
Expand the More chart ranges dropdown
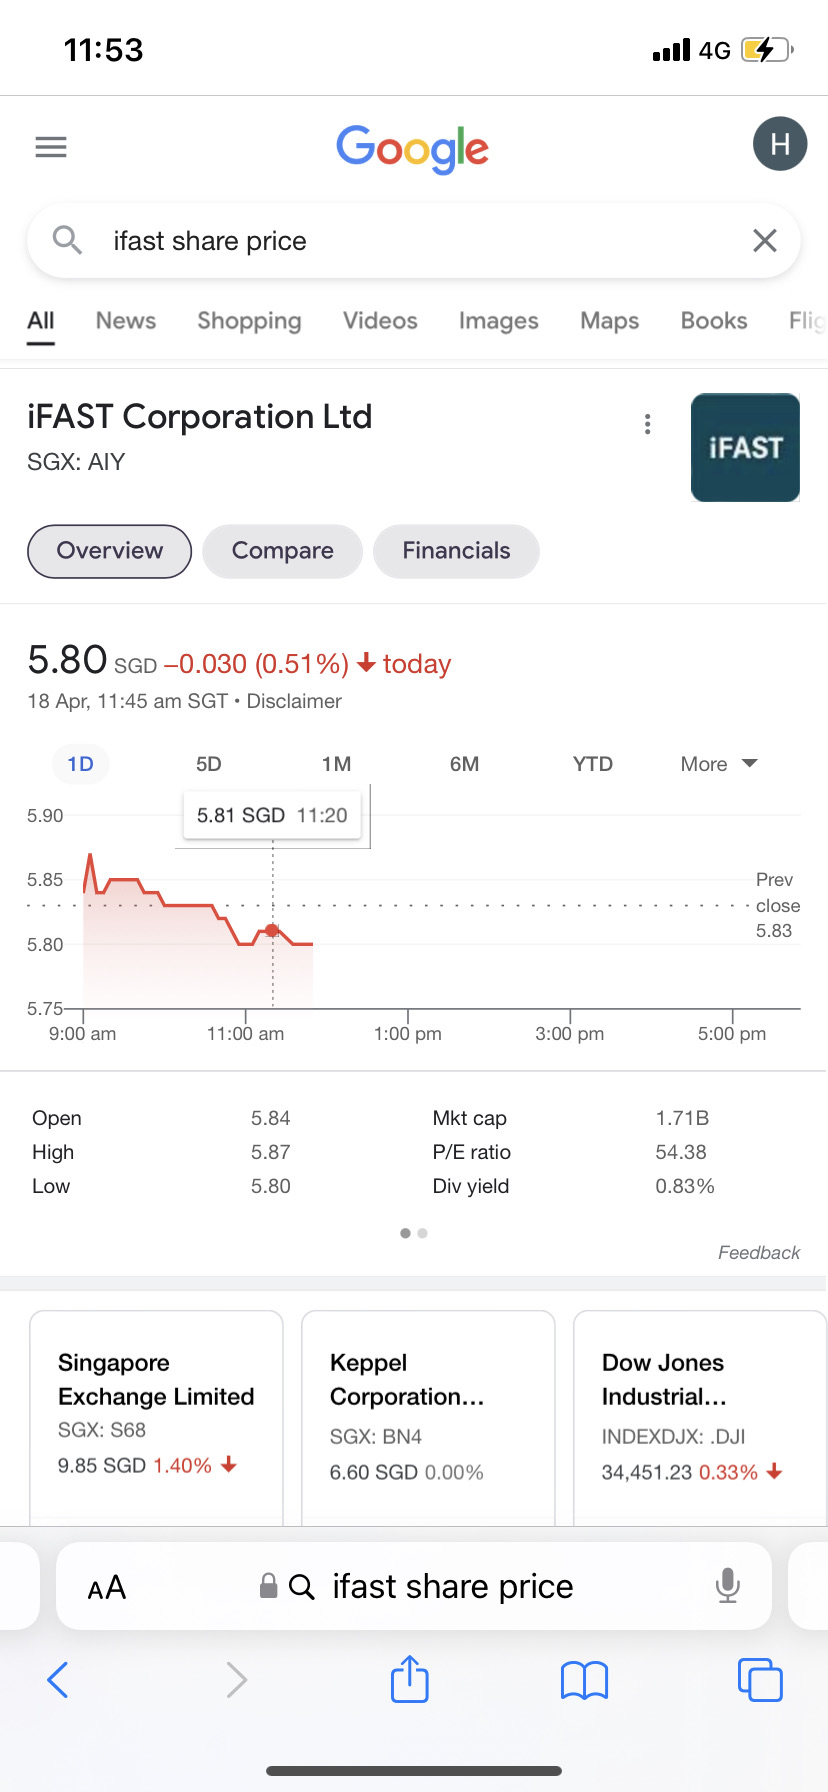pos(718,764)
